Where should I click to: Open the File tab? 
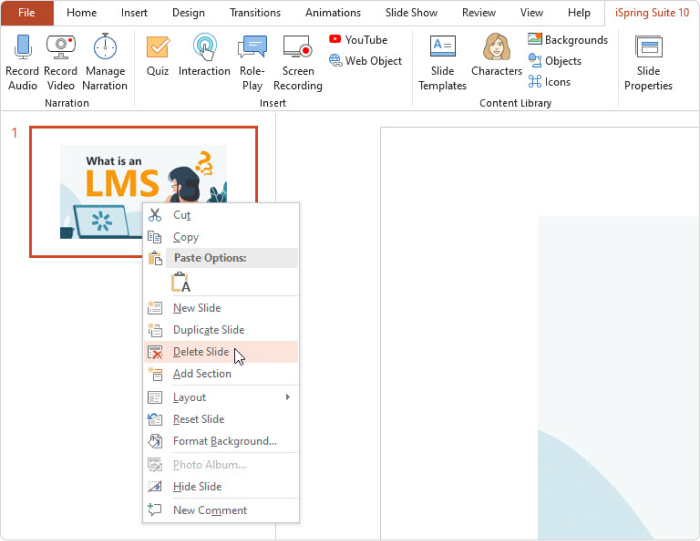[x=27, y=12]
